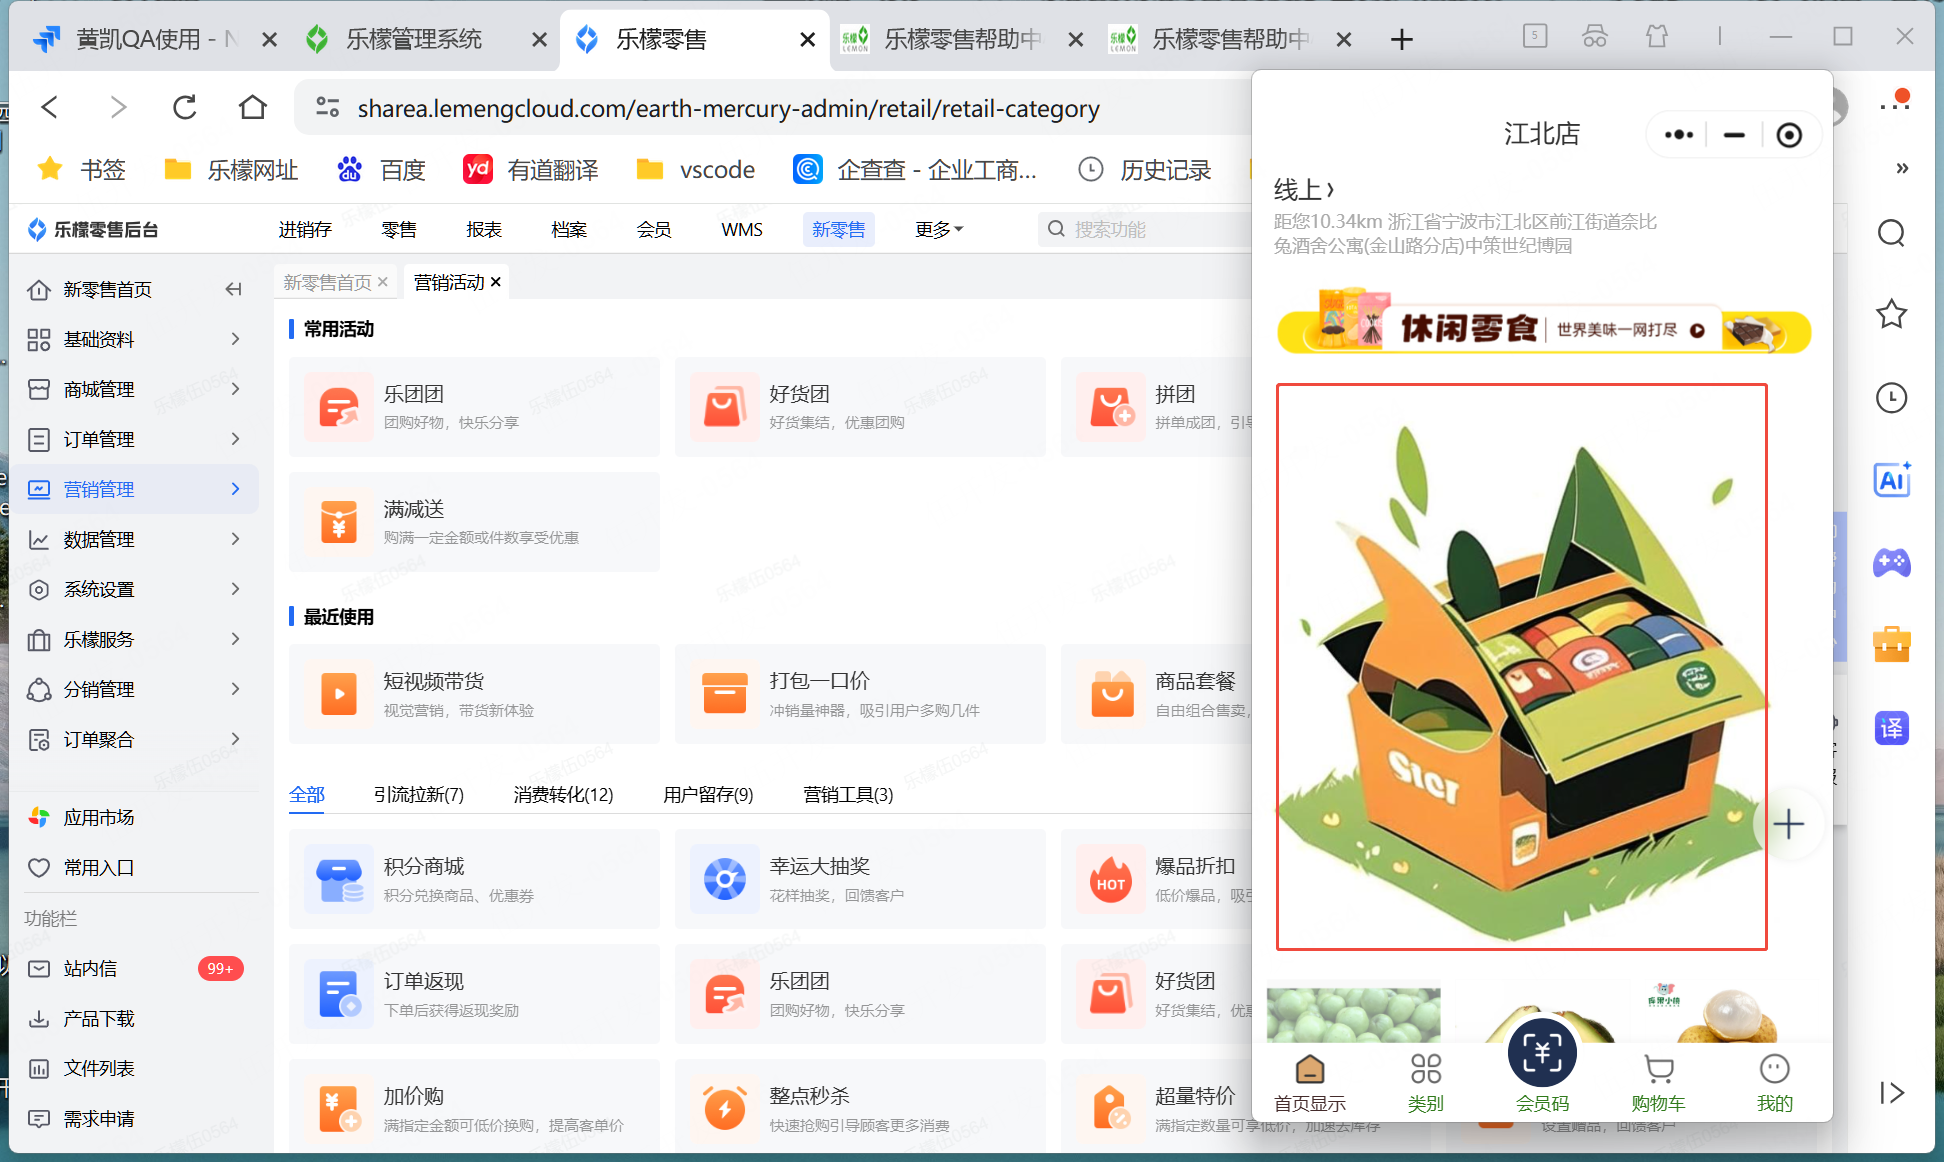Viewport: 1944px width, 1162px height.
Task: Open the sidebar translate icon
Action: pyautogui.click(x=1891, y=728)
